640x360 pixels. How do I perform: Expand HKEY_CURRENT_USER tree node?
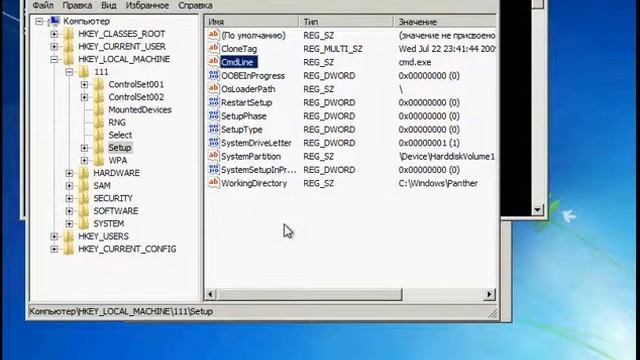tap(54, 47)
